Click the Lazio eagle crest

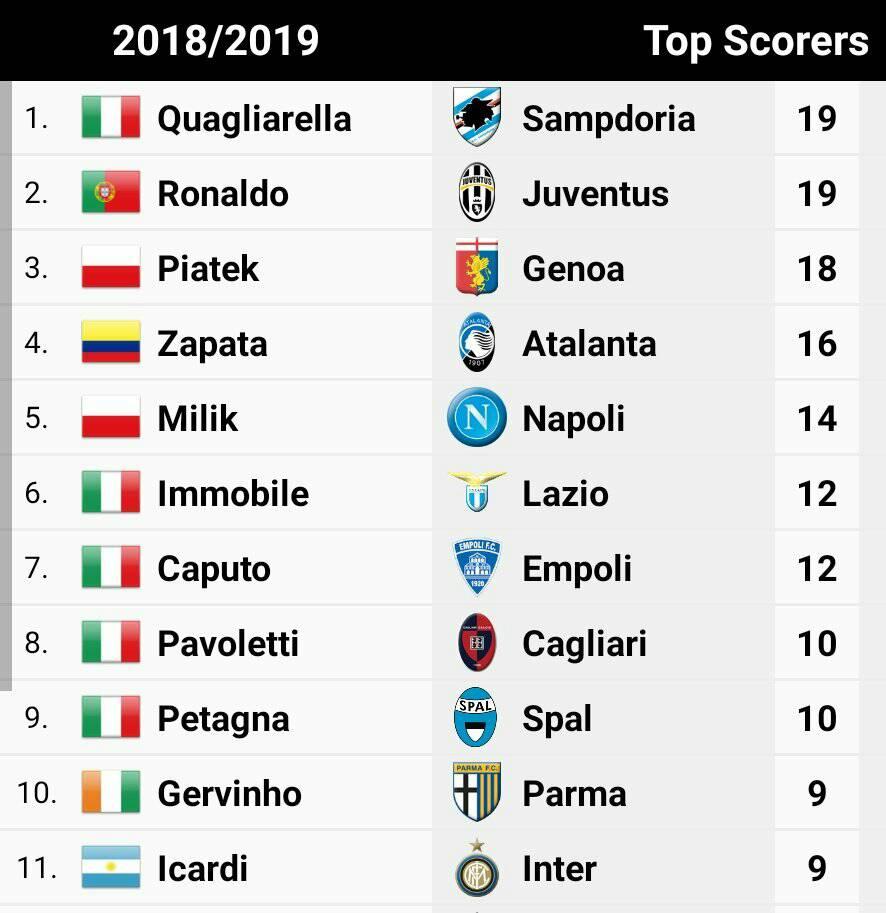click(x=477, y=492)
